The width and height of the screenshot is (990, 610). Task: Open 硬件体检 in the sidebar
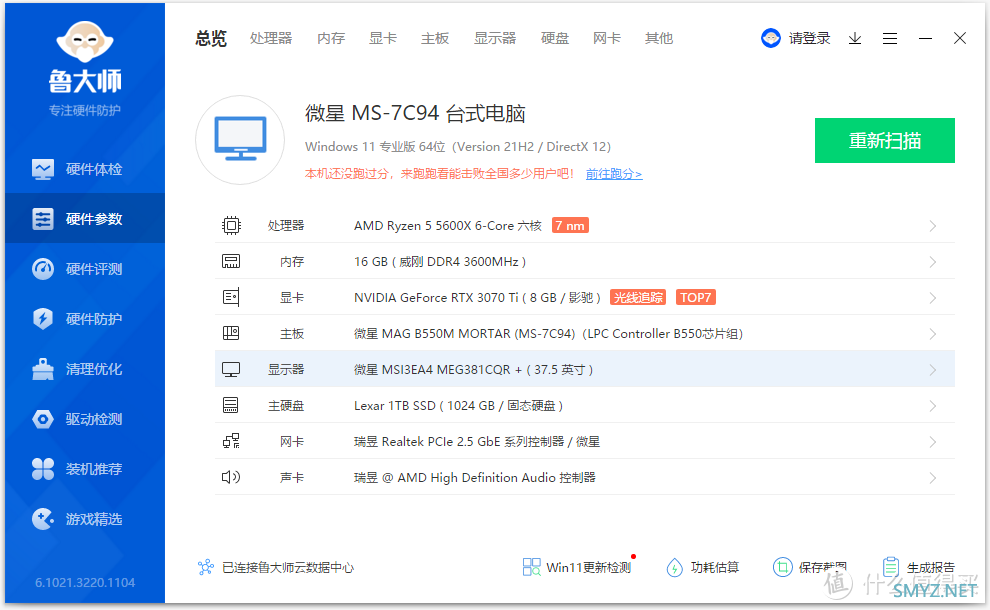point(85,169)
